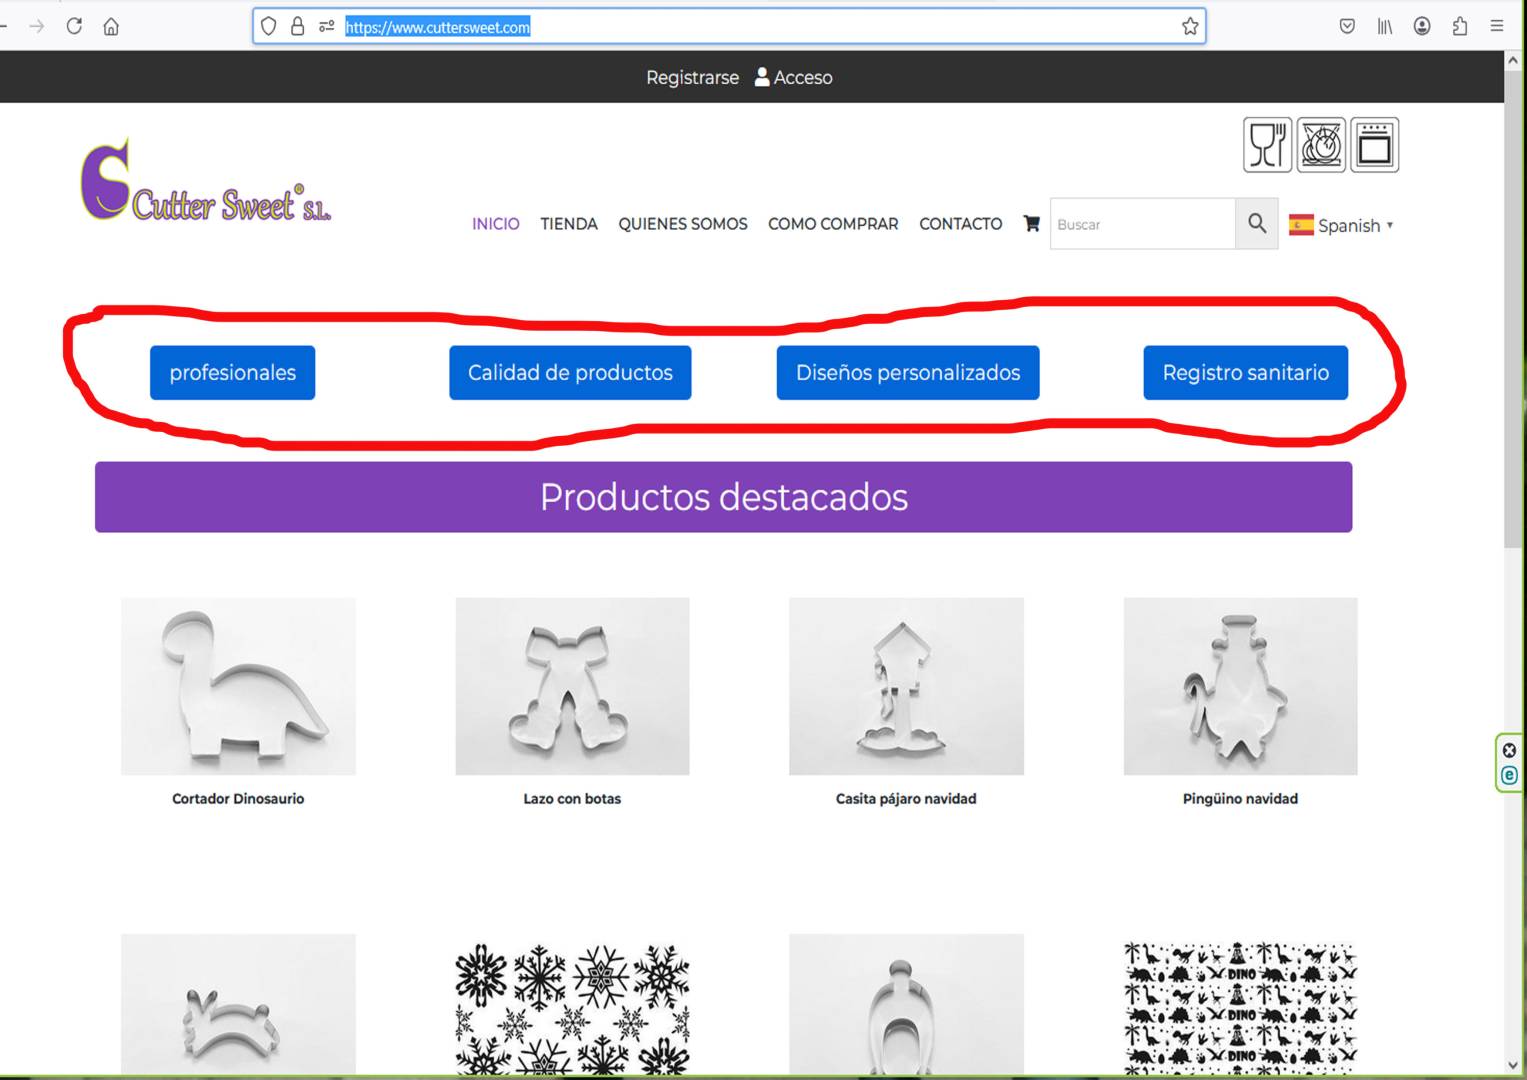Viewport: 1527px width, 1080px height.
Task: View site security padlock info
Action: [297, 26]
